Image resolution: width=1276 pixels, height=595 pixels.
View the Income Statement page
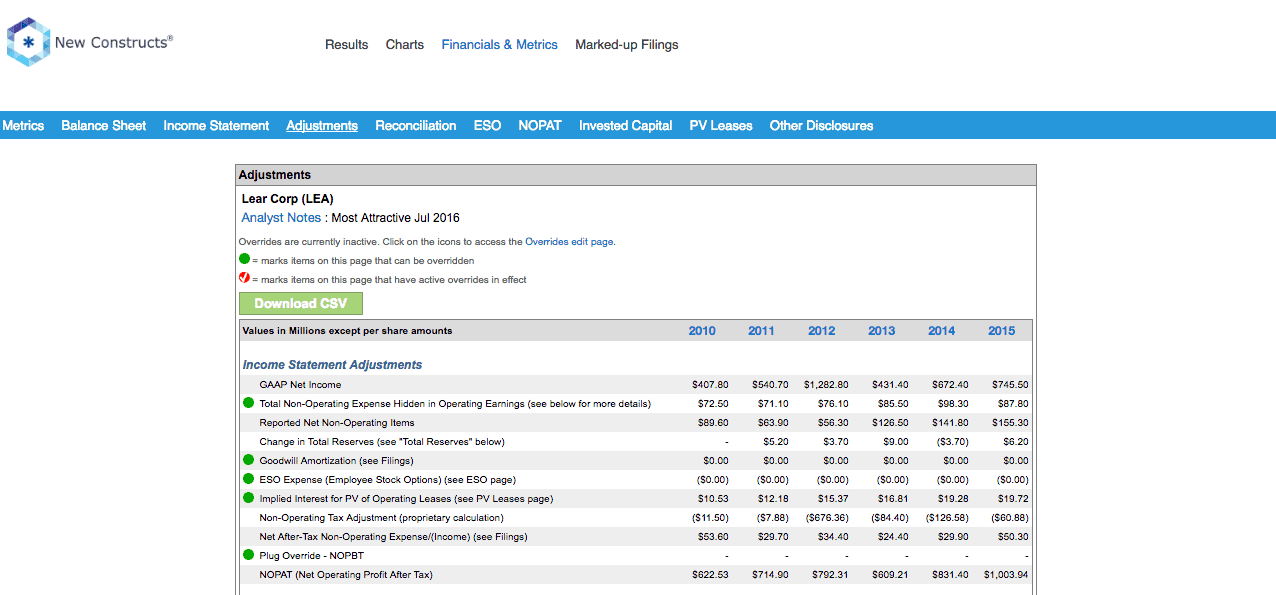tap(216, 125)
